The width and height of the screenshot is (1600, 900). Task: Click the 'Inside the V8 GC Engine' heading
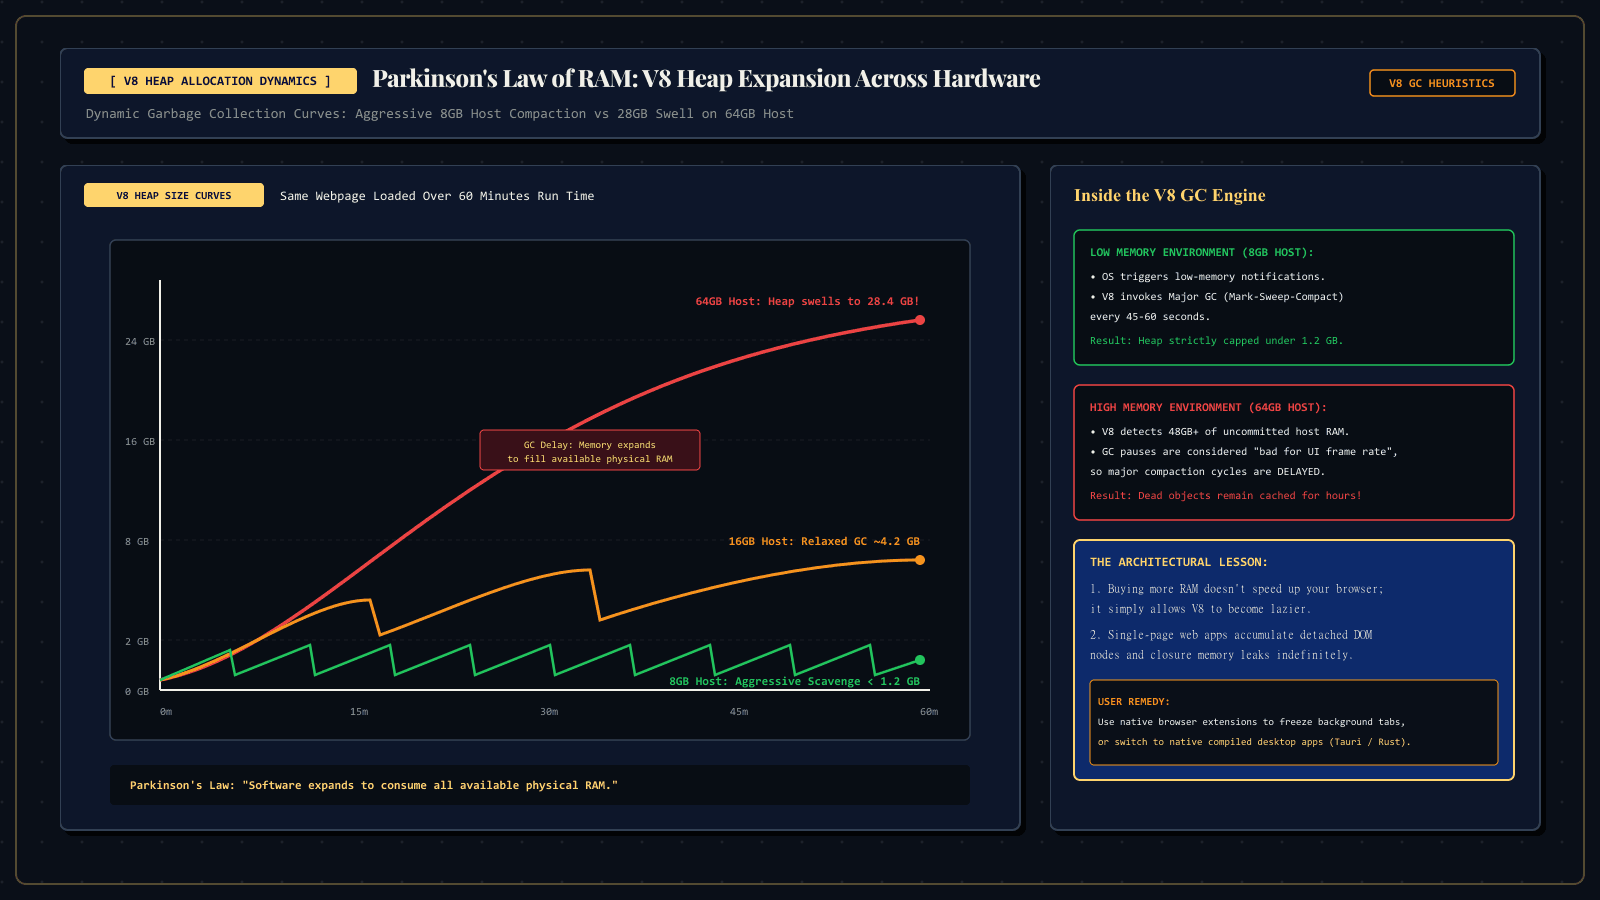pyautogui.click(x=1170, y=195)
